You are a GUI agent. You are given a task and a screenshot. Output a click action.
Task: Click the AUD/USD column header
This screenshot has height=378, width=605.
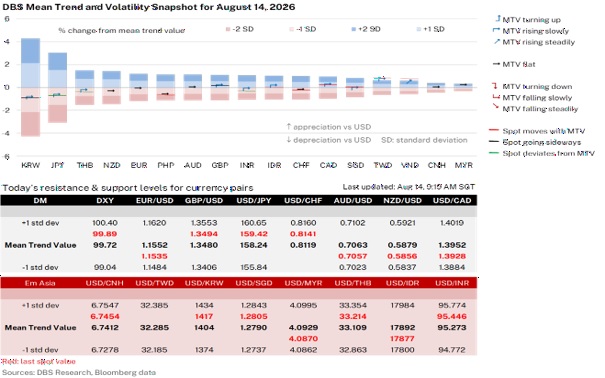pyautogui.click(x=353, y=201)
